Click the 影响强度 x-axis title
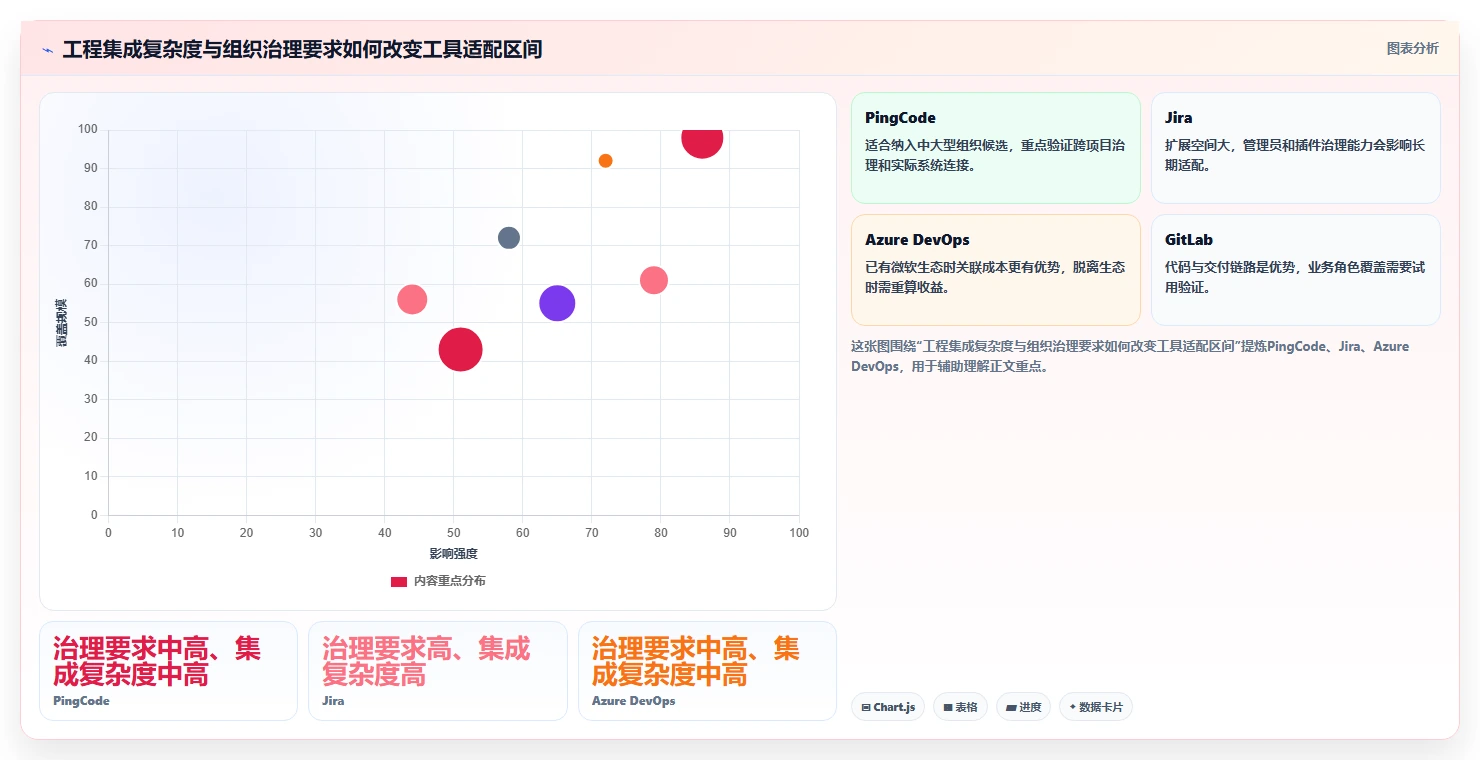Screen dimensions: 1480x760 pyautogui.click(x=454, y=554)
